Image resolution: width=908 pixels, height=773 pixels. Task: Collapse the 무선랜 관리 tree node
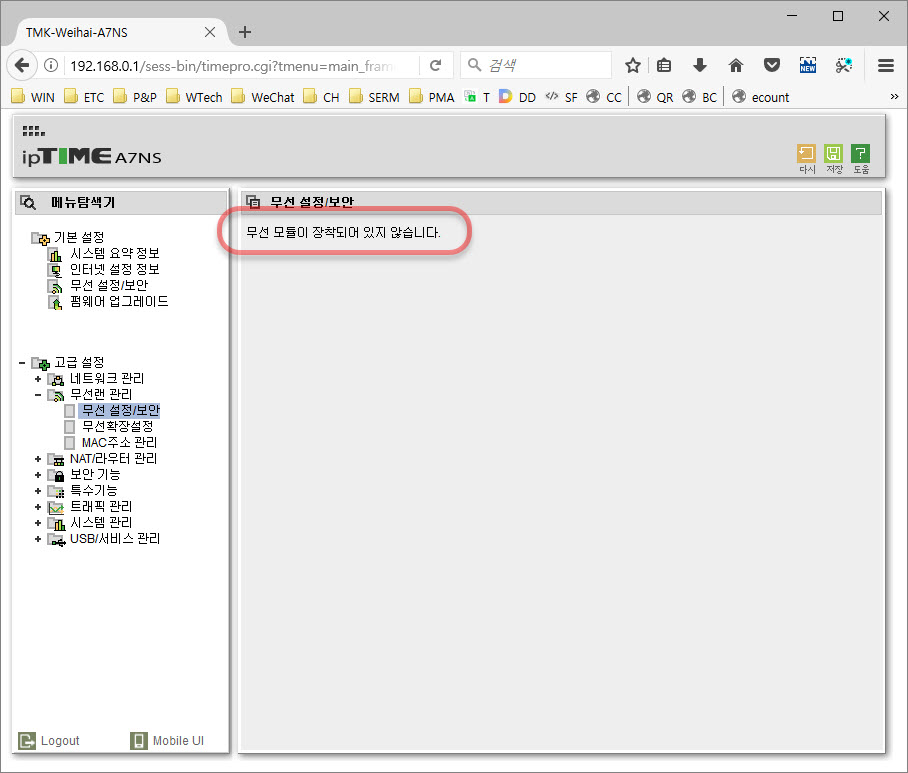point(38,395)
